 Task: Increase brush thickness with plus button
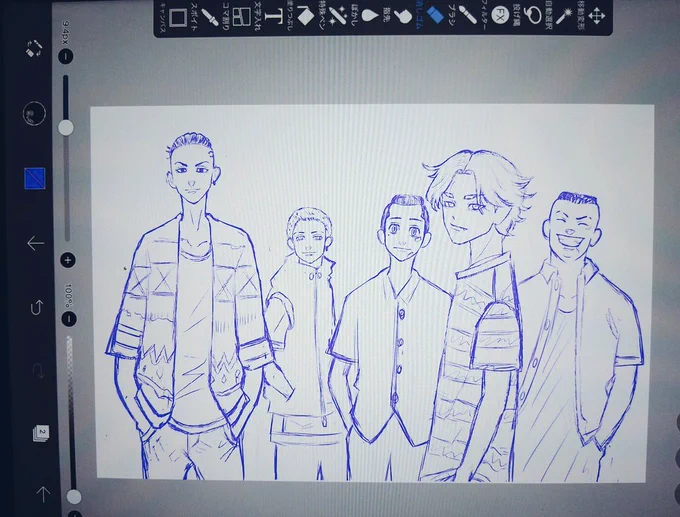(68, 260)
